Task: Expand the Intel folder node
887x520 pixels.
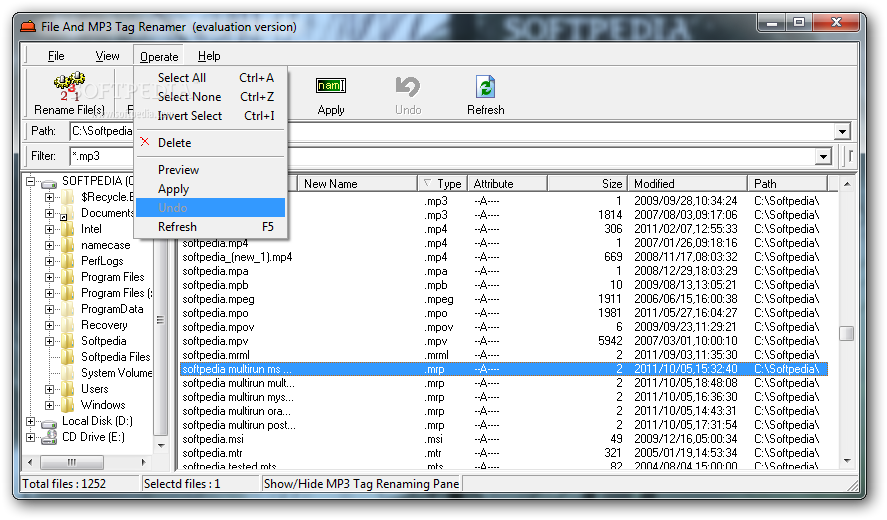Action: click(49, 229)
